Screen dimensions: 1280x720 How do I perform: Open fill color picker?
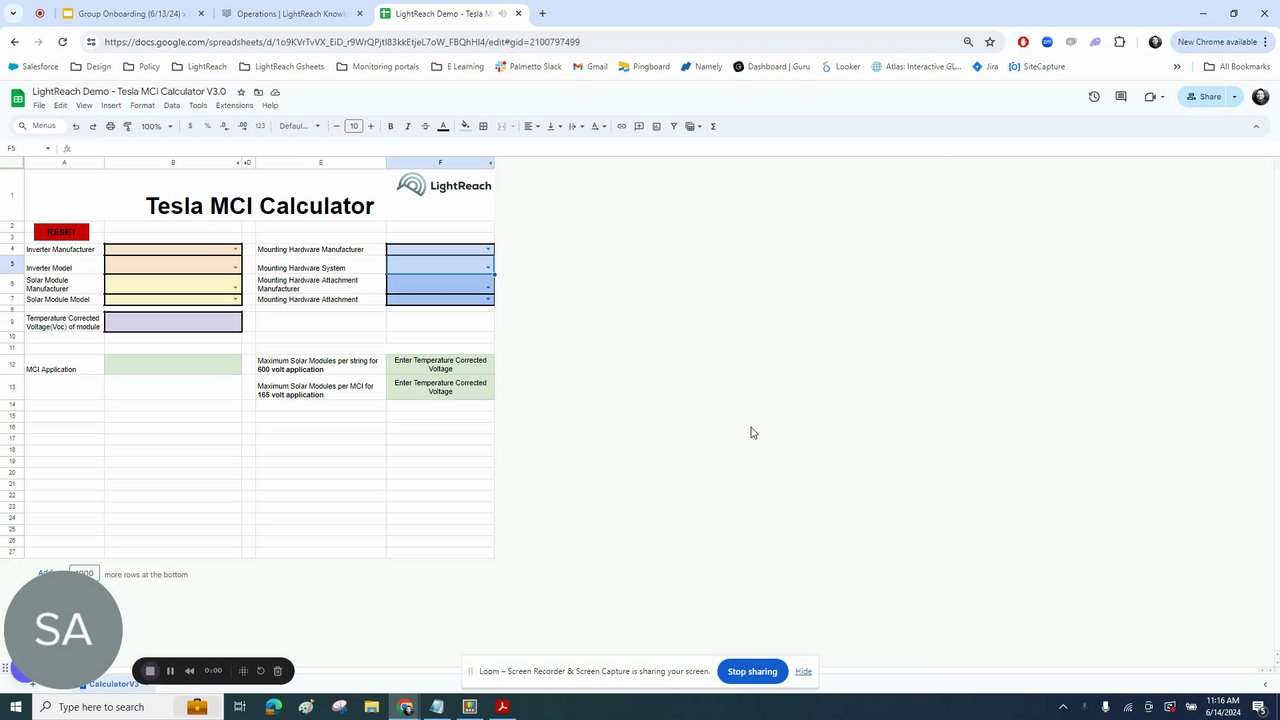[x=465, y=126]
